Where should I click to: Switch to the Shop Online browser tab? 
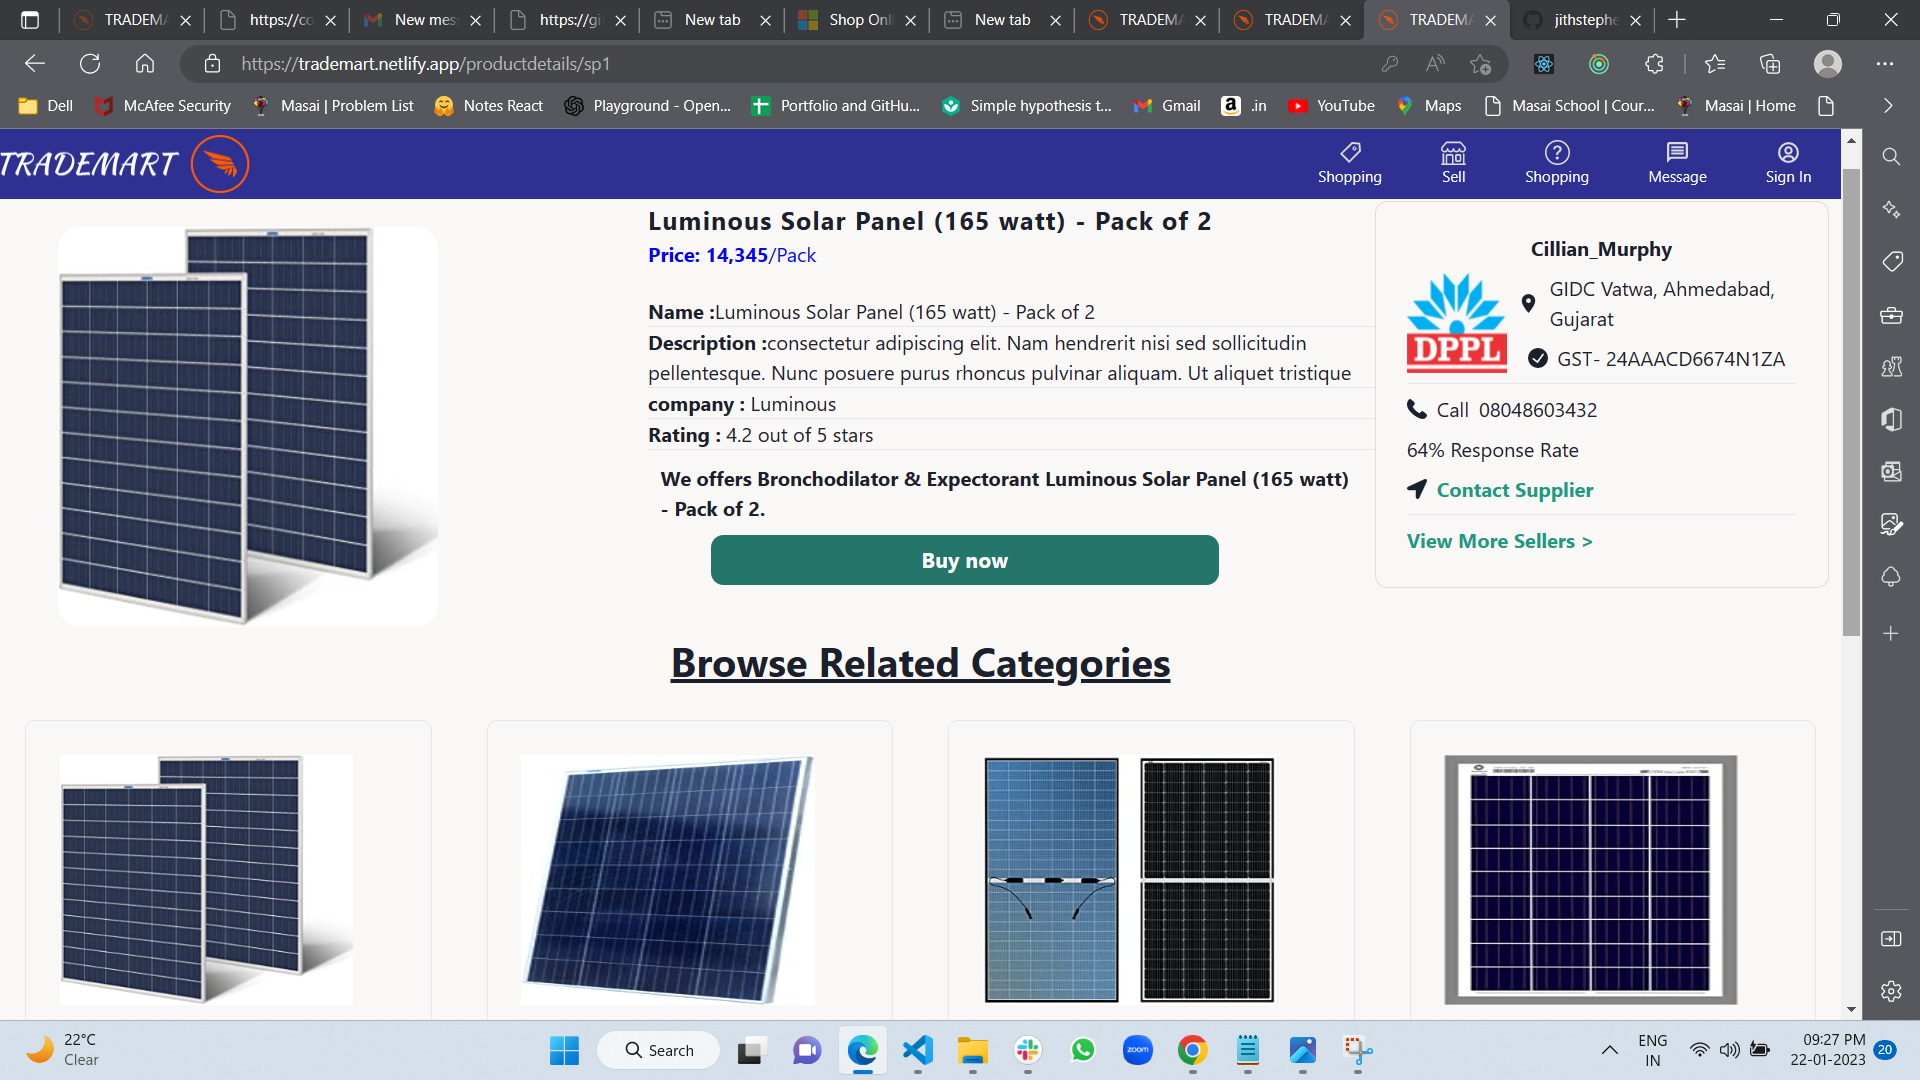tap(858, 20)
